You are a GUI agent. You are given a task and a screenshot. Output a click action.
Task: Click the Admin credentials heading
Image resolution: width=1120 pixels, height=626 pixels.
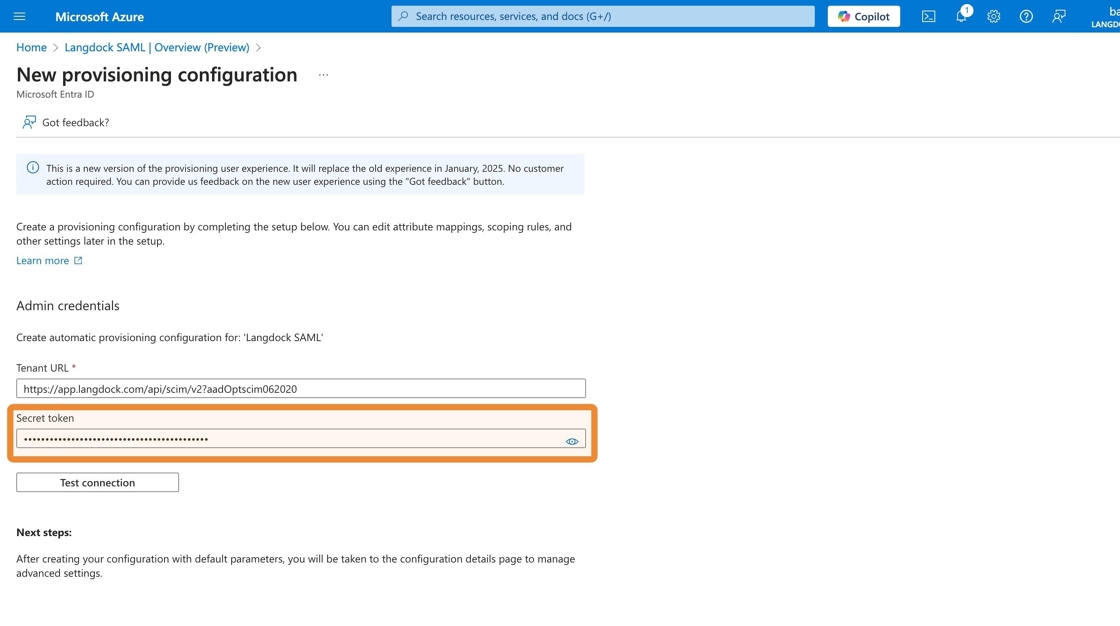coord(68,306)
